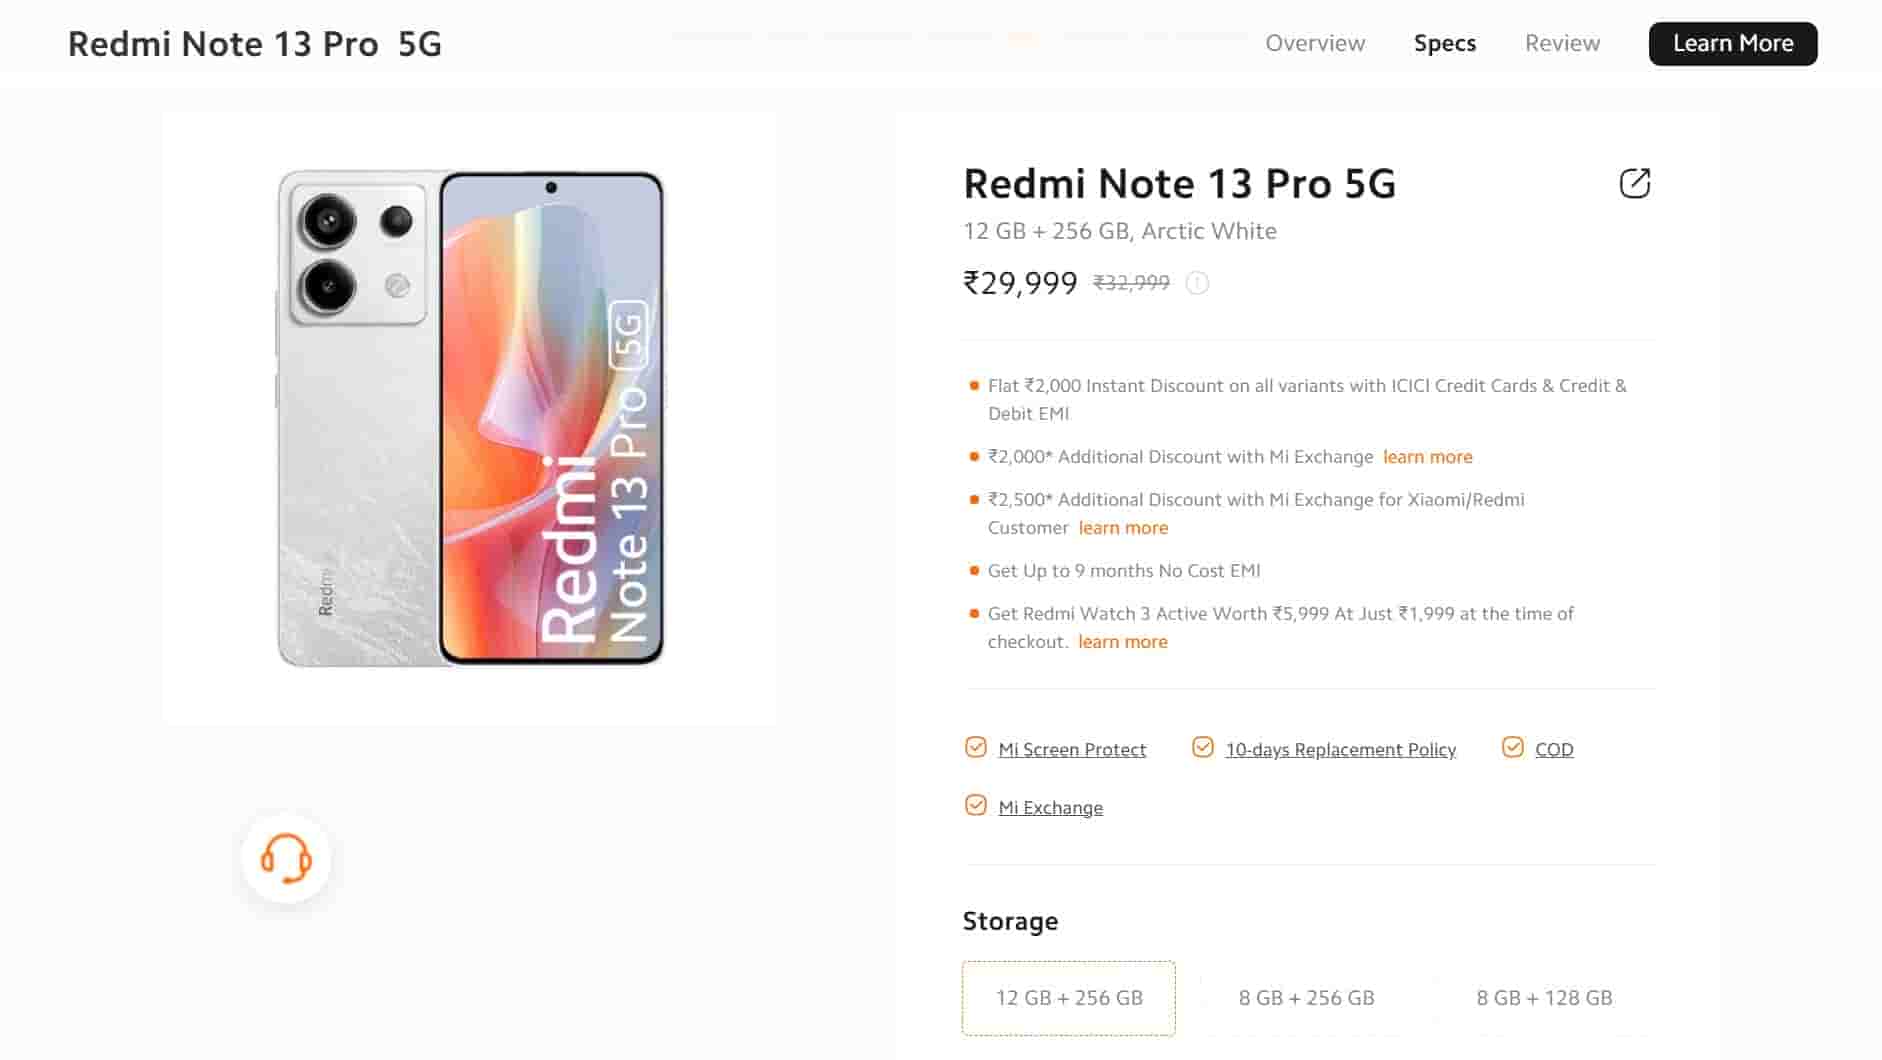Select the 8 GB + 128 GB storage variant
Image resolution: width=1882 pixels, height=1060 pixels.
point(1544,997)
